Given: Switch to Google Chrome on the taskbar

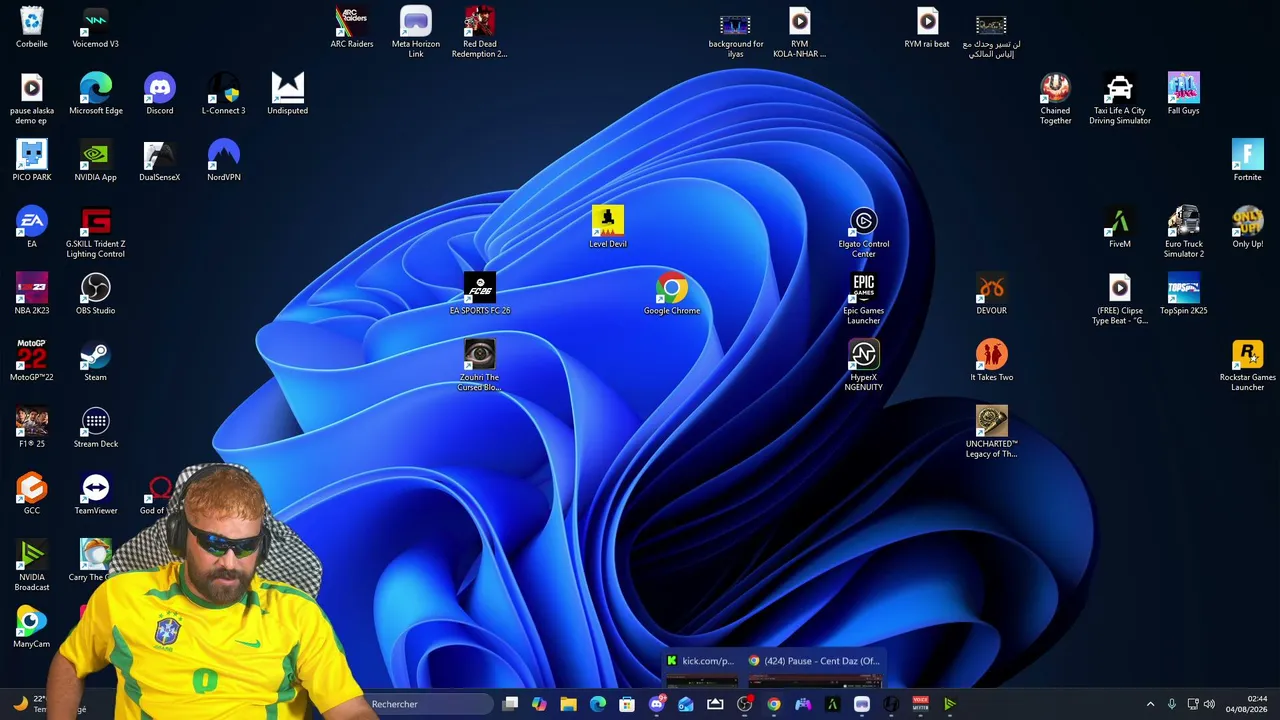Looking at the screenshot, I should coord(774,704).
